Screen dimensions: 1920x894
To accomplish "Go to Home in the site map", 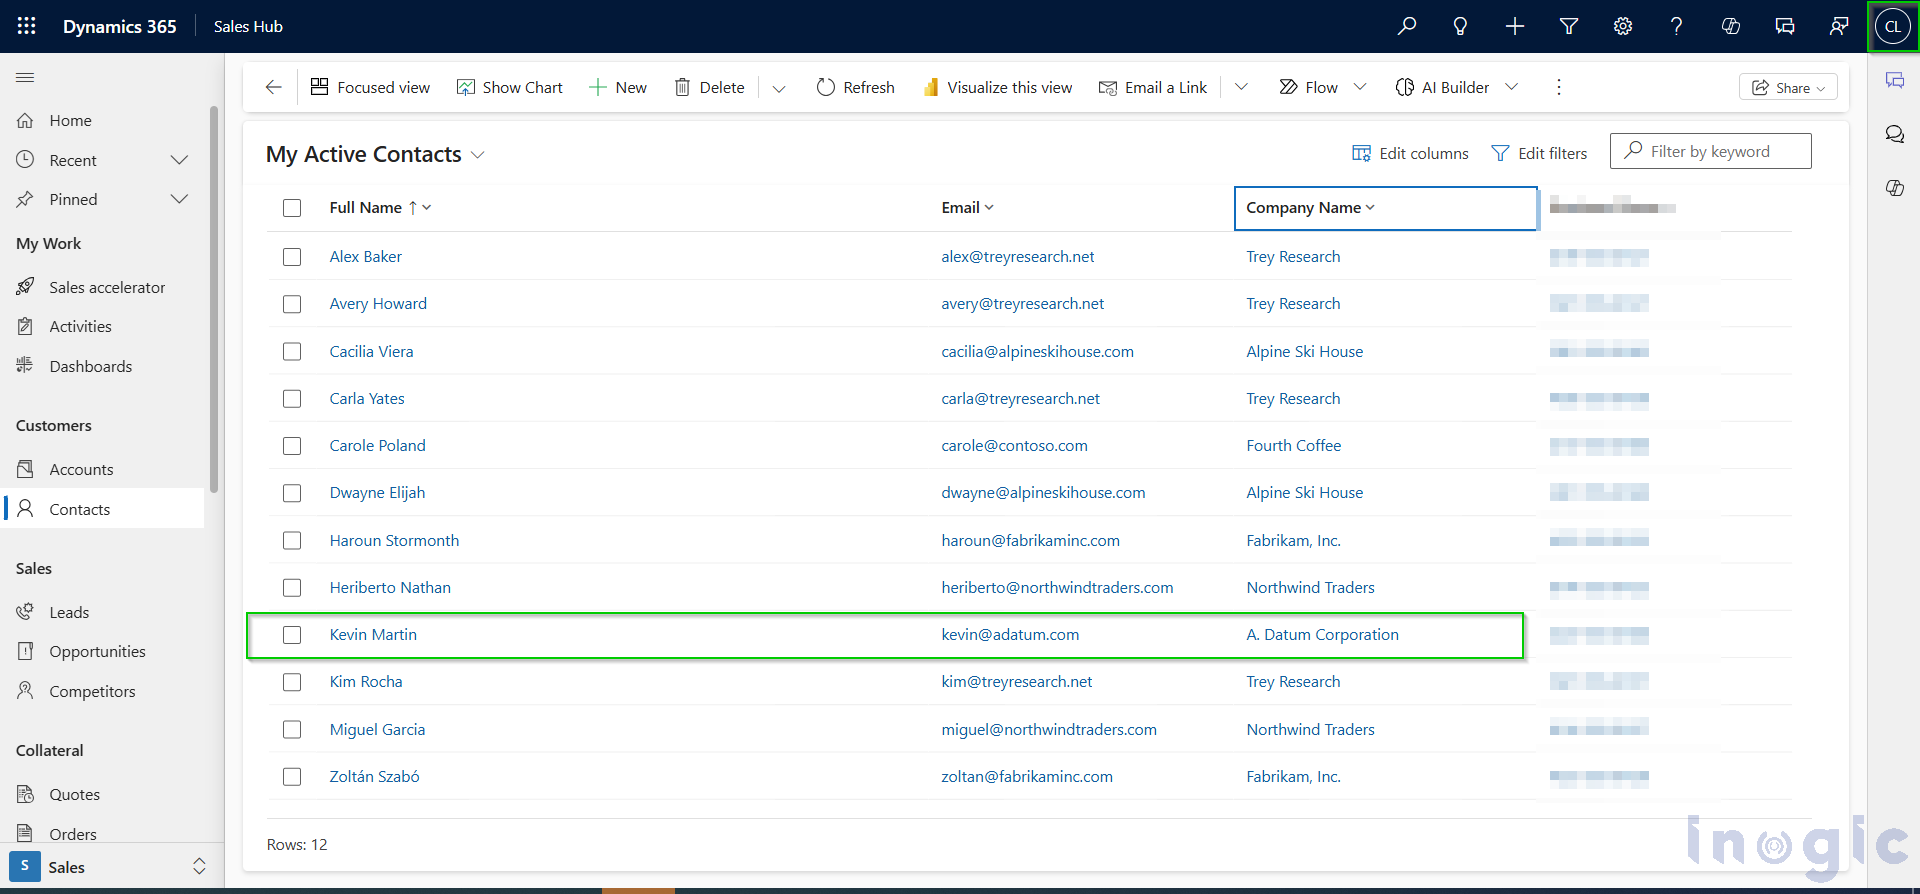I will click(70, 120).
